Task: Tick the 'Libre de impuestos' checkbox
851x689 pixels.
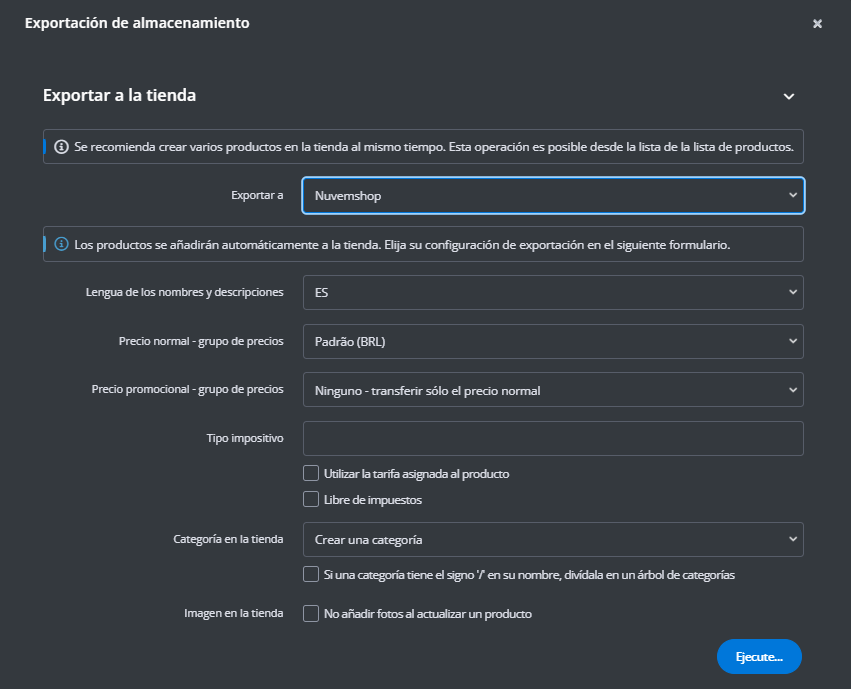Action: [311, 499]
